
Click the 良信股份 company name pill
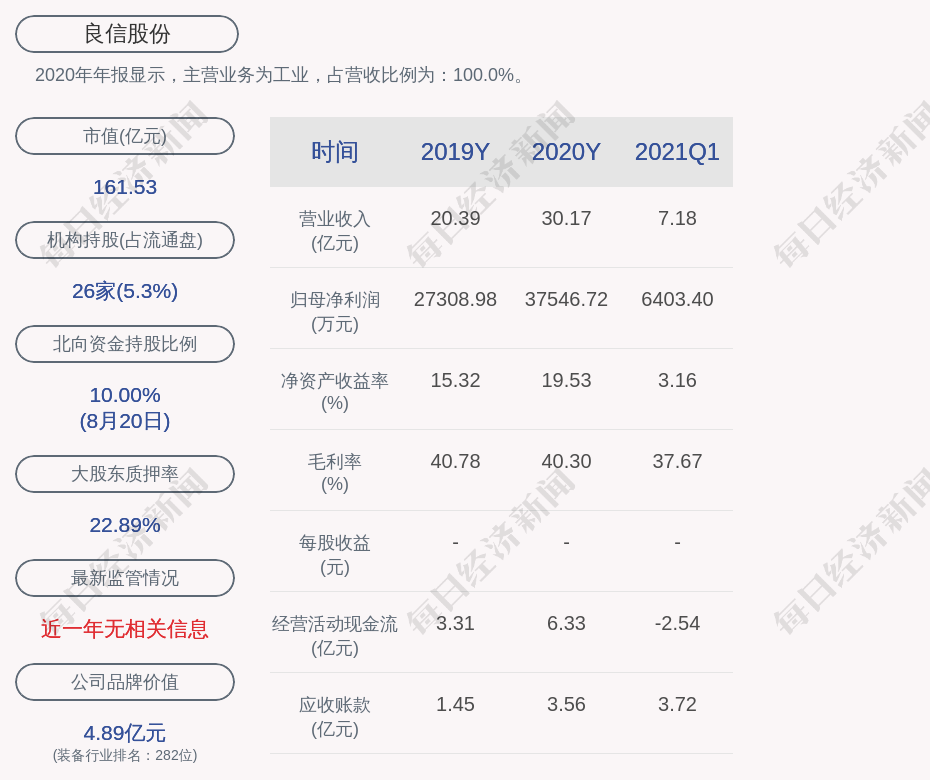pyautogui.click(x=127, y=34)
